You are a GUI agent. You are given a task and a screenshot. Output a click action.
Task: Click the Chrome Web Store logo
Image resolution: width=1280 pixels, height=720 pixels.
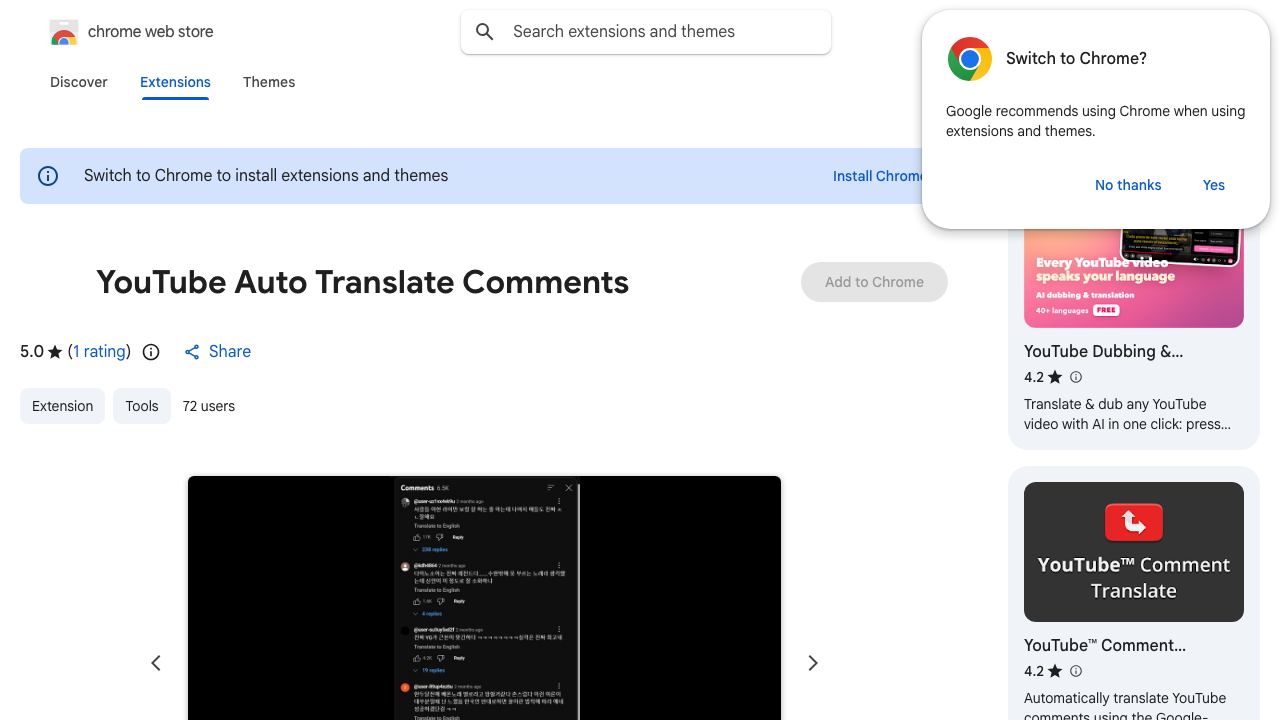tap(64, 32)
